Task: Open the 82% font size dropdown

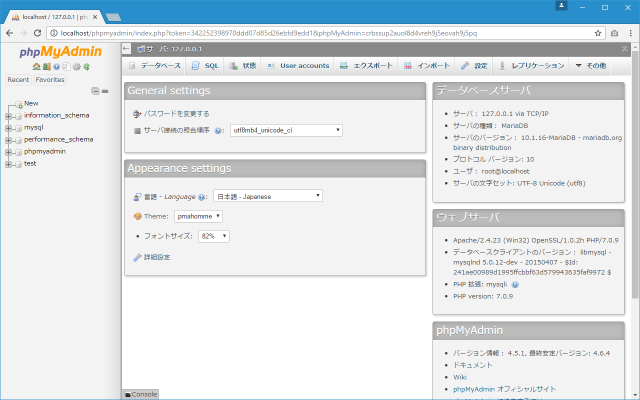Action: [214, 236]
